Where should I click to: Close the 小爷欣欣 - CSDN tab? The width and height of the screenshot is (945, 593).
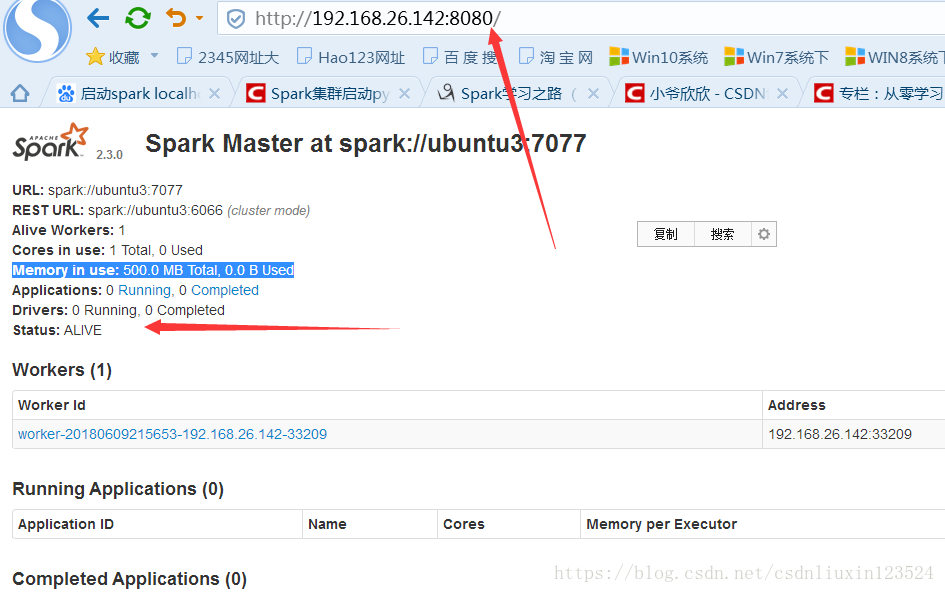782,93
